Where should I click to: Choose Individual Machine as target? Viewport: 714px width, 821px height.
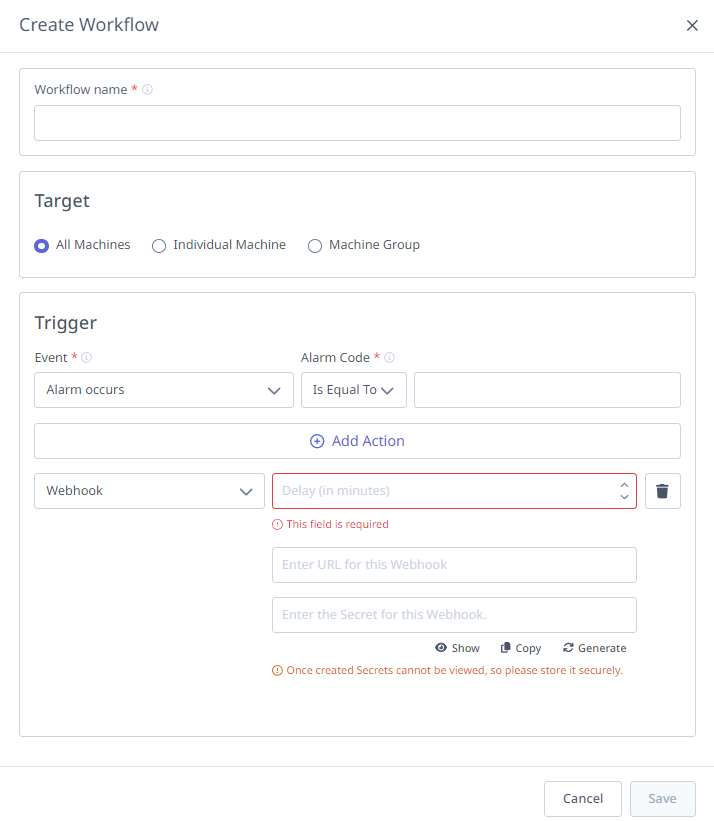tap(159, 246)
